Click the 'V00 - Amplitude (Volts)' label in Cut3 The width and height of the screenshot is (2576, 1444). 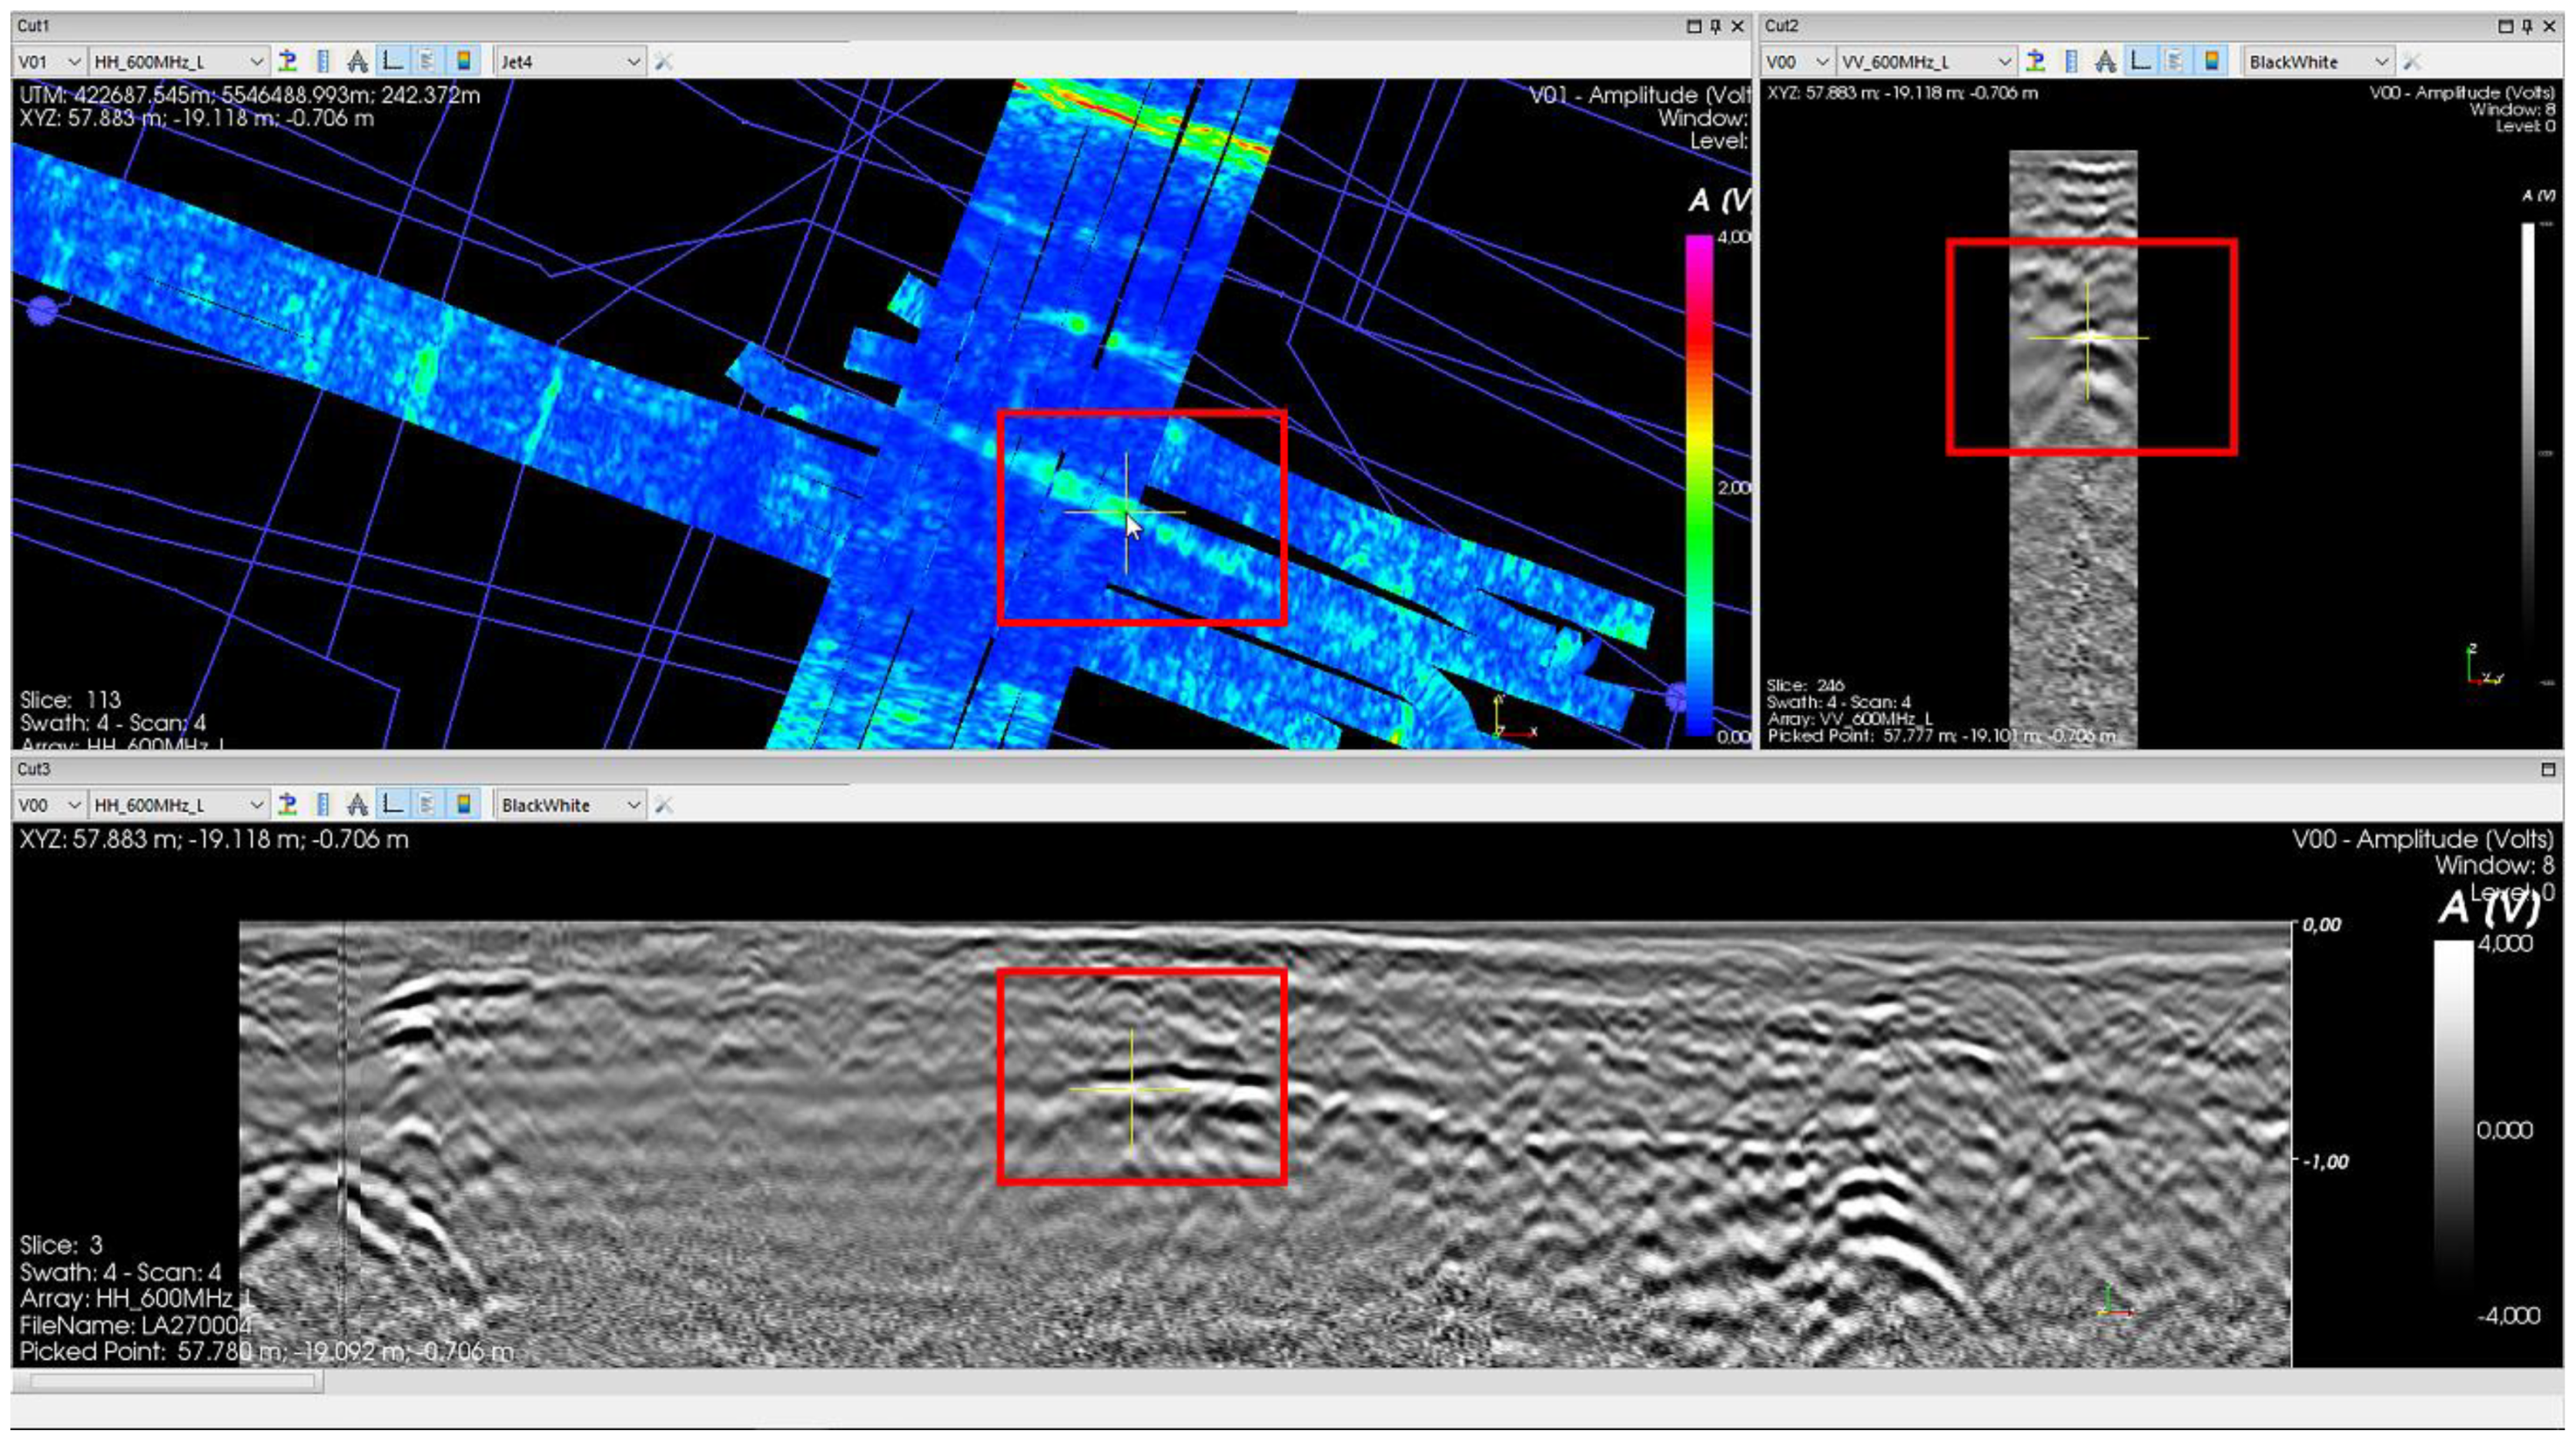[2422, 838]
